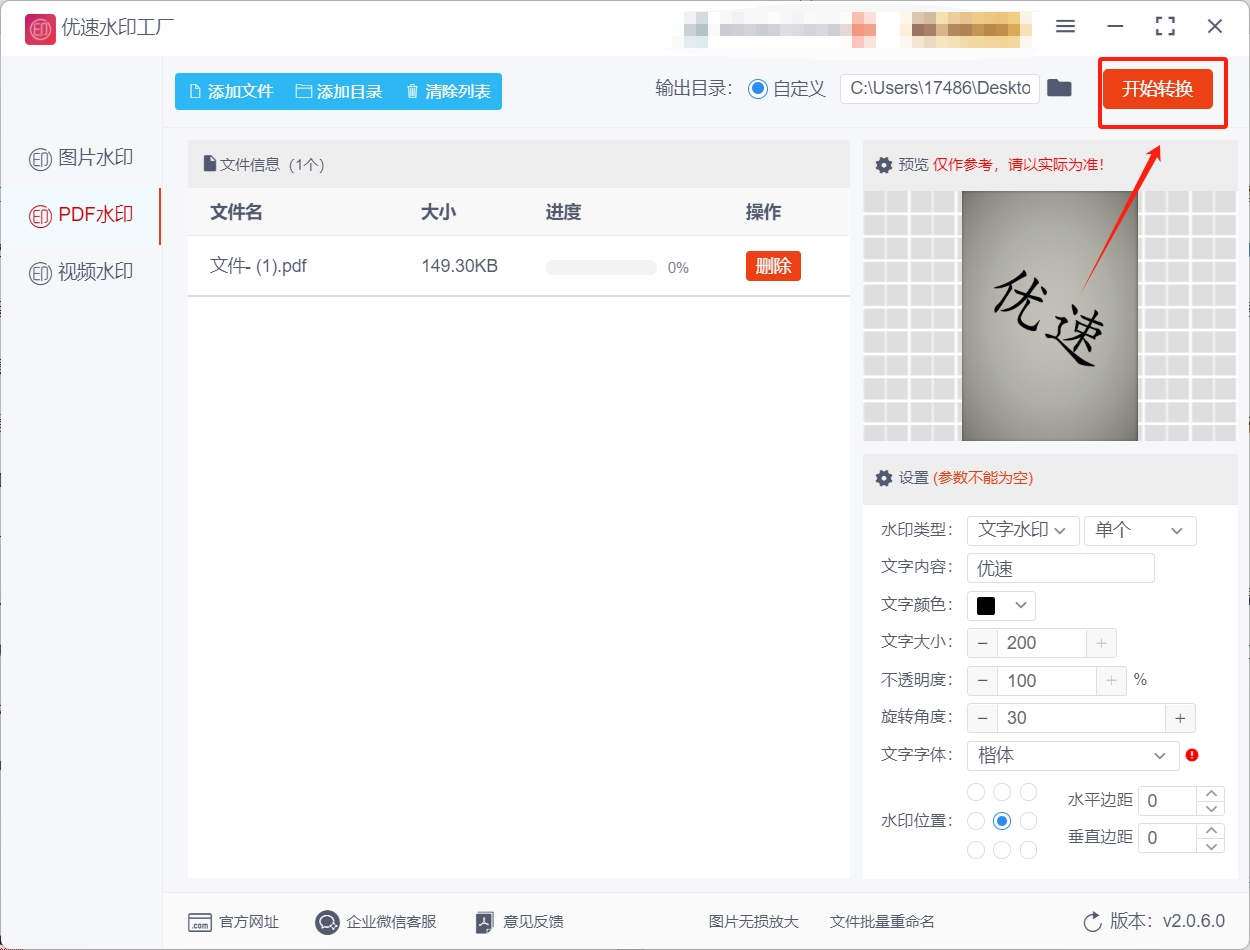This screenshot has width=1250, height=950.
Task: Decrease 文字大小 with minus button
Action: click(x=982, y=643)
